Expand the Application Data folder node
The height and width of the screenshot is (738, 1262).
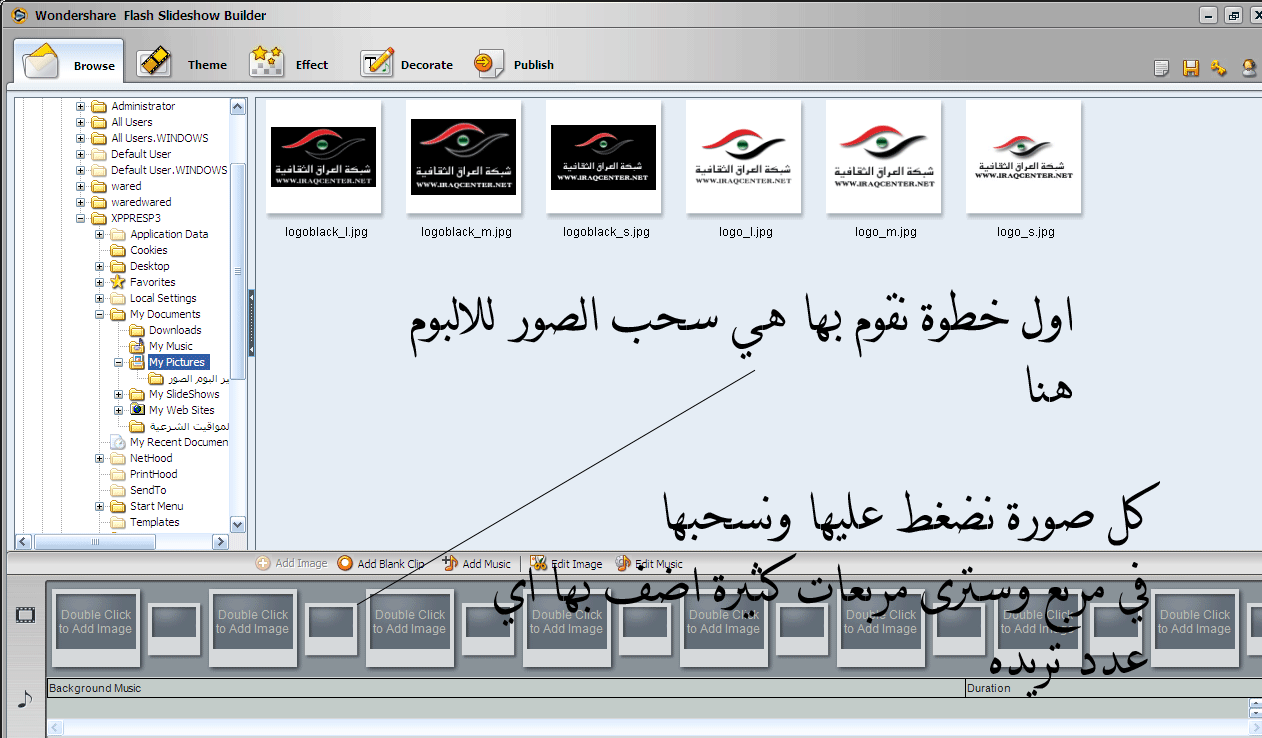pos(100,234)
